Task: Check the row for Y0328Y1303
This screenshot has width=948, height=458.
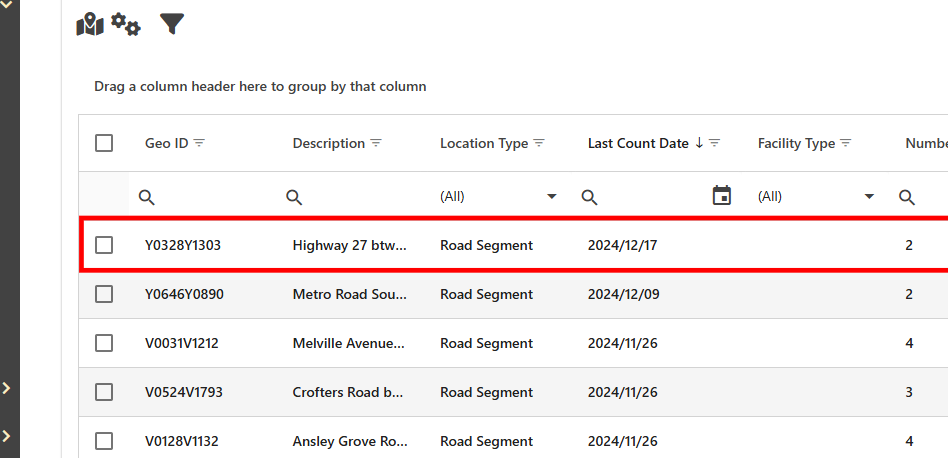Action: (104, 245)
